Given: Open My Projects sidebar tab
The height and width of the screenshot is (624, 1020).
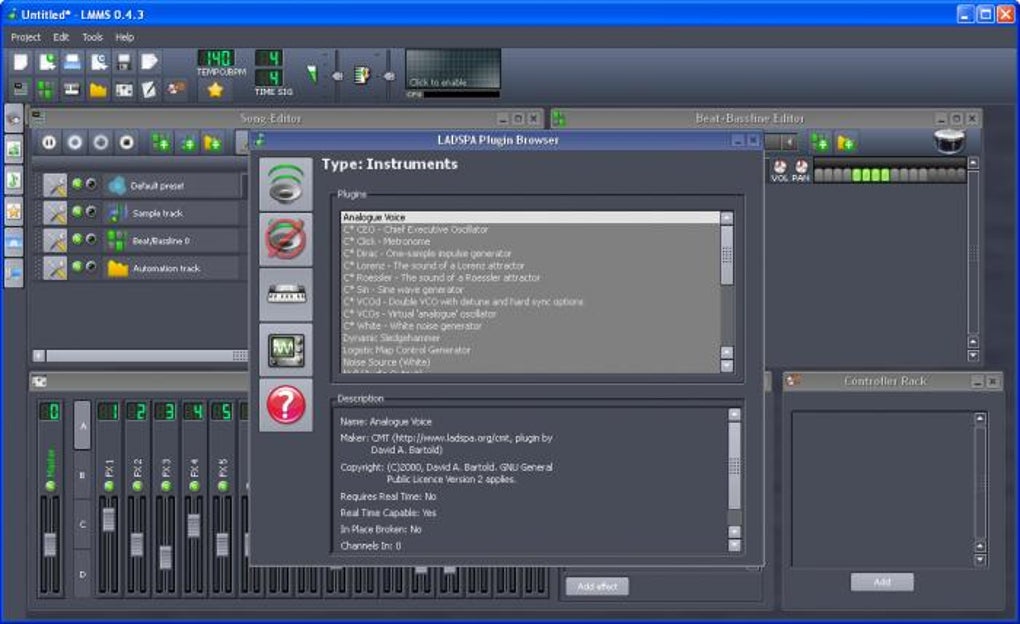Looking at the screenshot, I should 14,149.
